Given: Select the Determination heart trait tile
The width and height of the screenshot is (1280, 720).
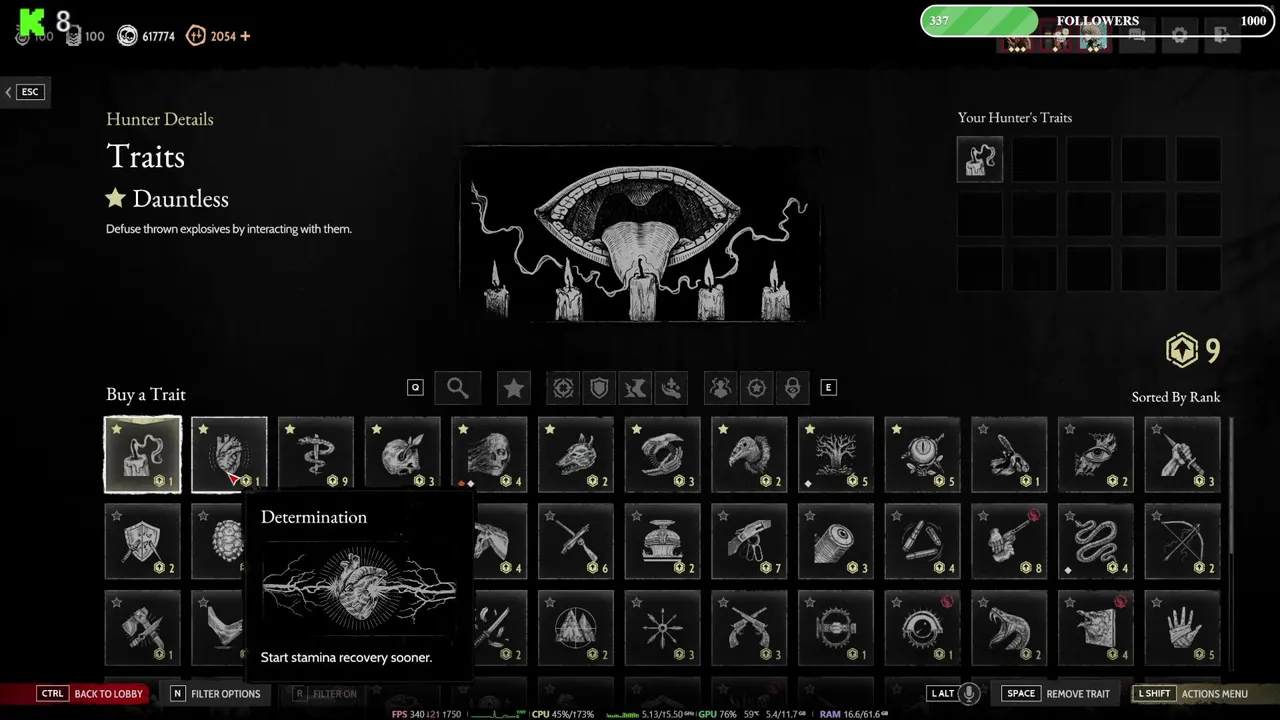Looking at the screenshot, I should [x=229, y=455].
